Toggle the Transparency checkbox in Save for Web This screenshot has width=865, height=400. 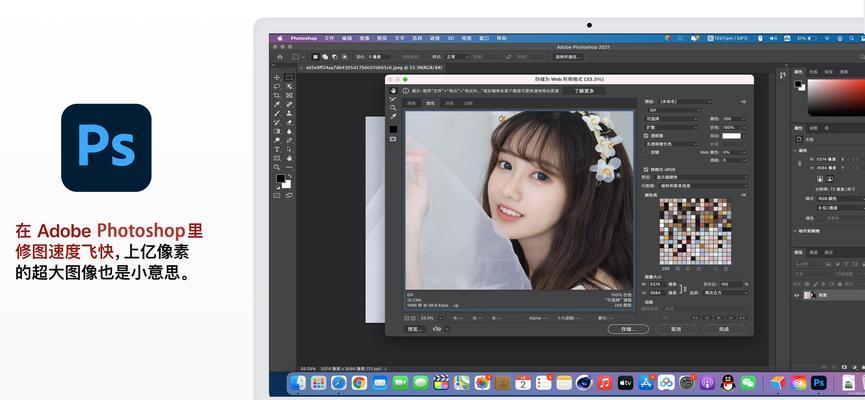click(x=647, y=135)
